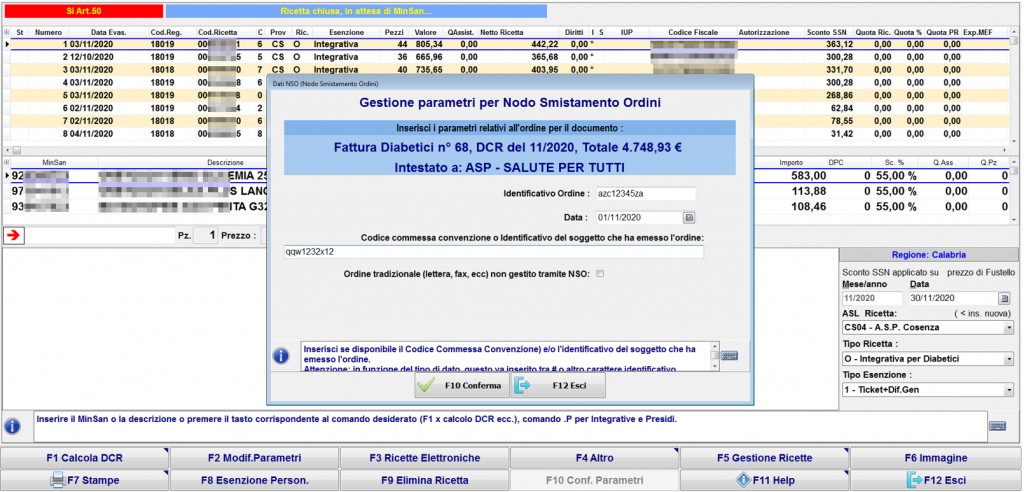This screenshot has height=492, width=1024.
Task: Click the keyboard icon at the bottom right hint bar
Action: (x=997, y=426)
